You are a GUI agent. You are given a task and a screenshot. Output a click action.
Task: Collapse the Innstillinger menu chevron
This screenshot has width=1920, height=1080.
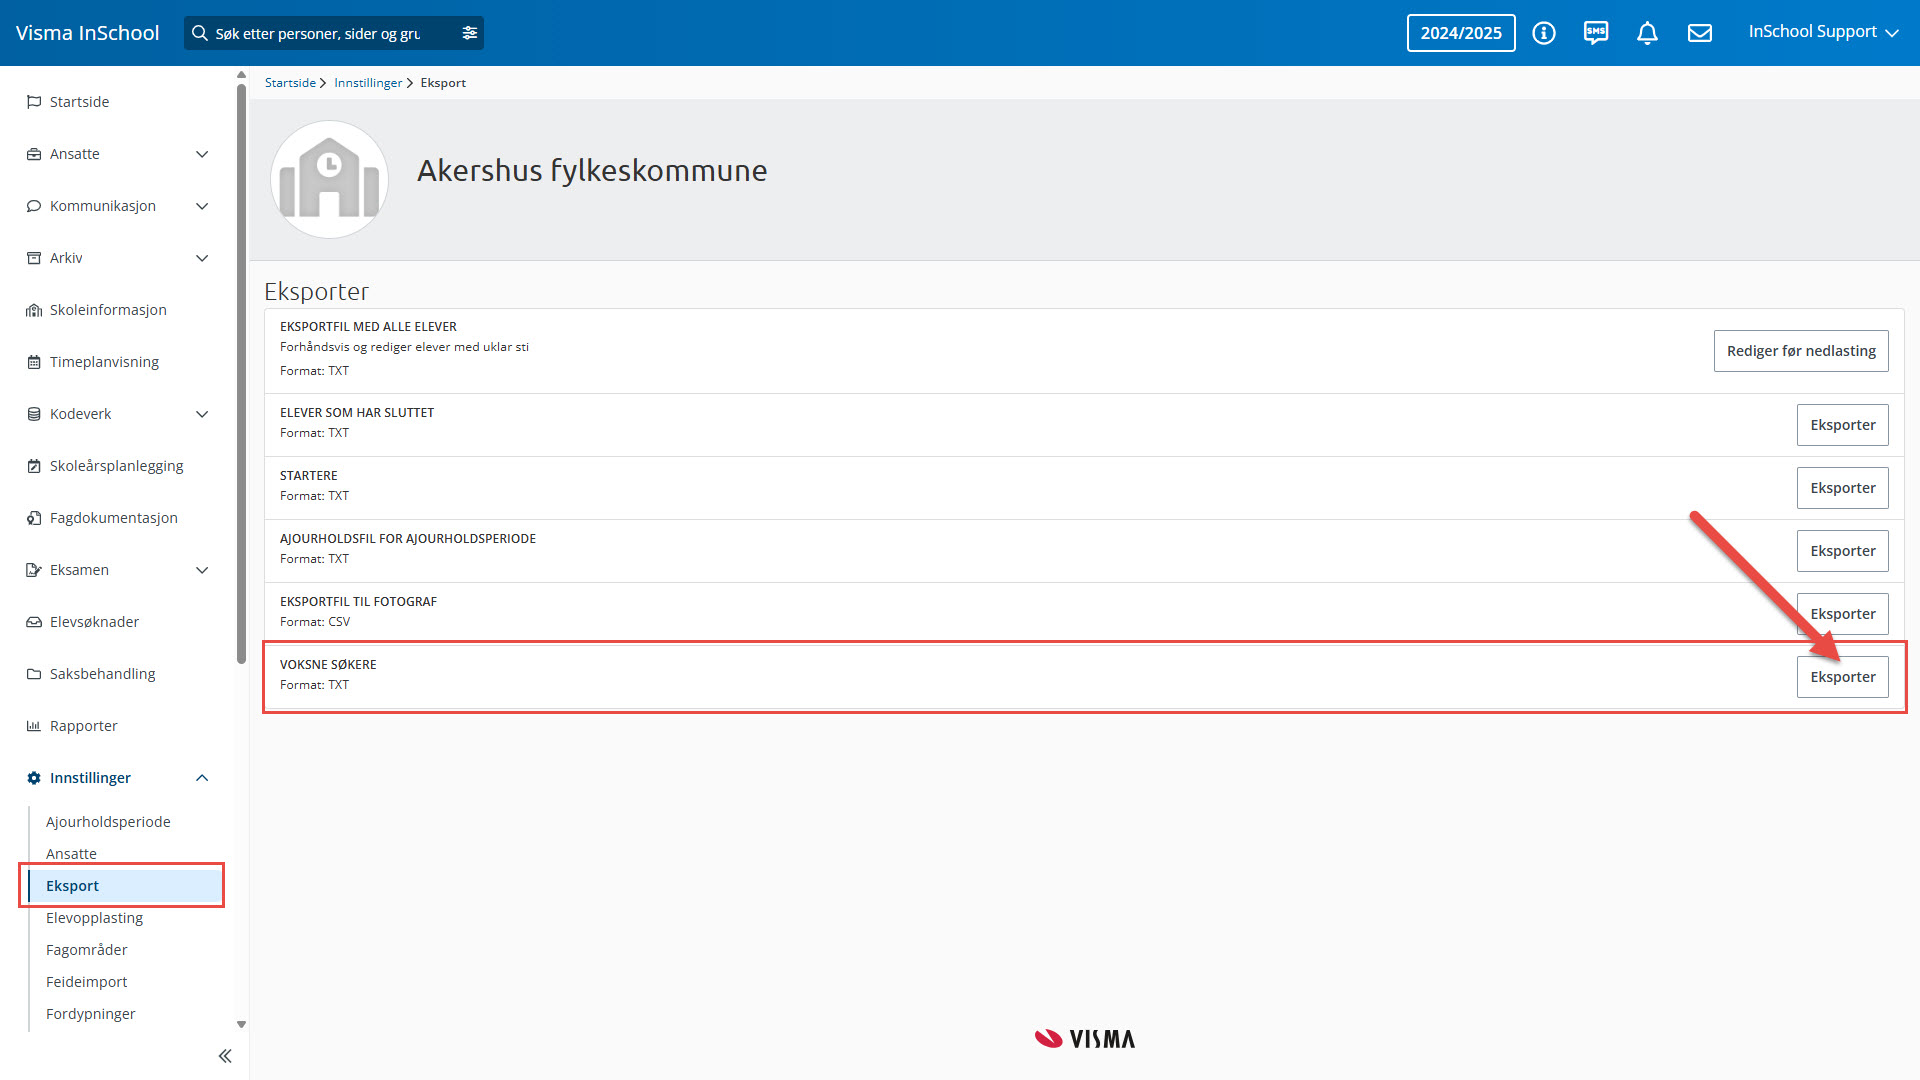(202, 778)
